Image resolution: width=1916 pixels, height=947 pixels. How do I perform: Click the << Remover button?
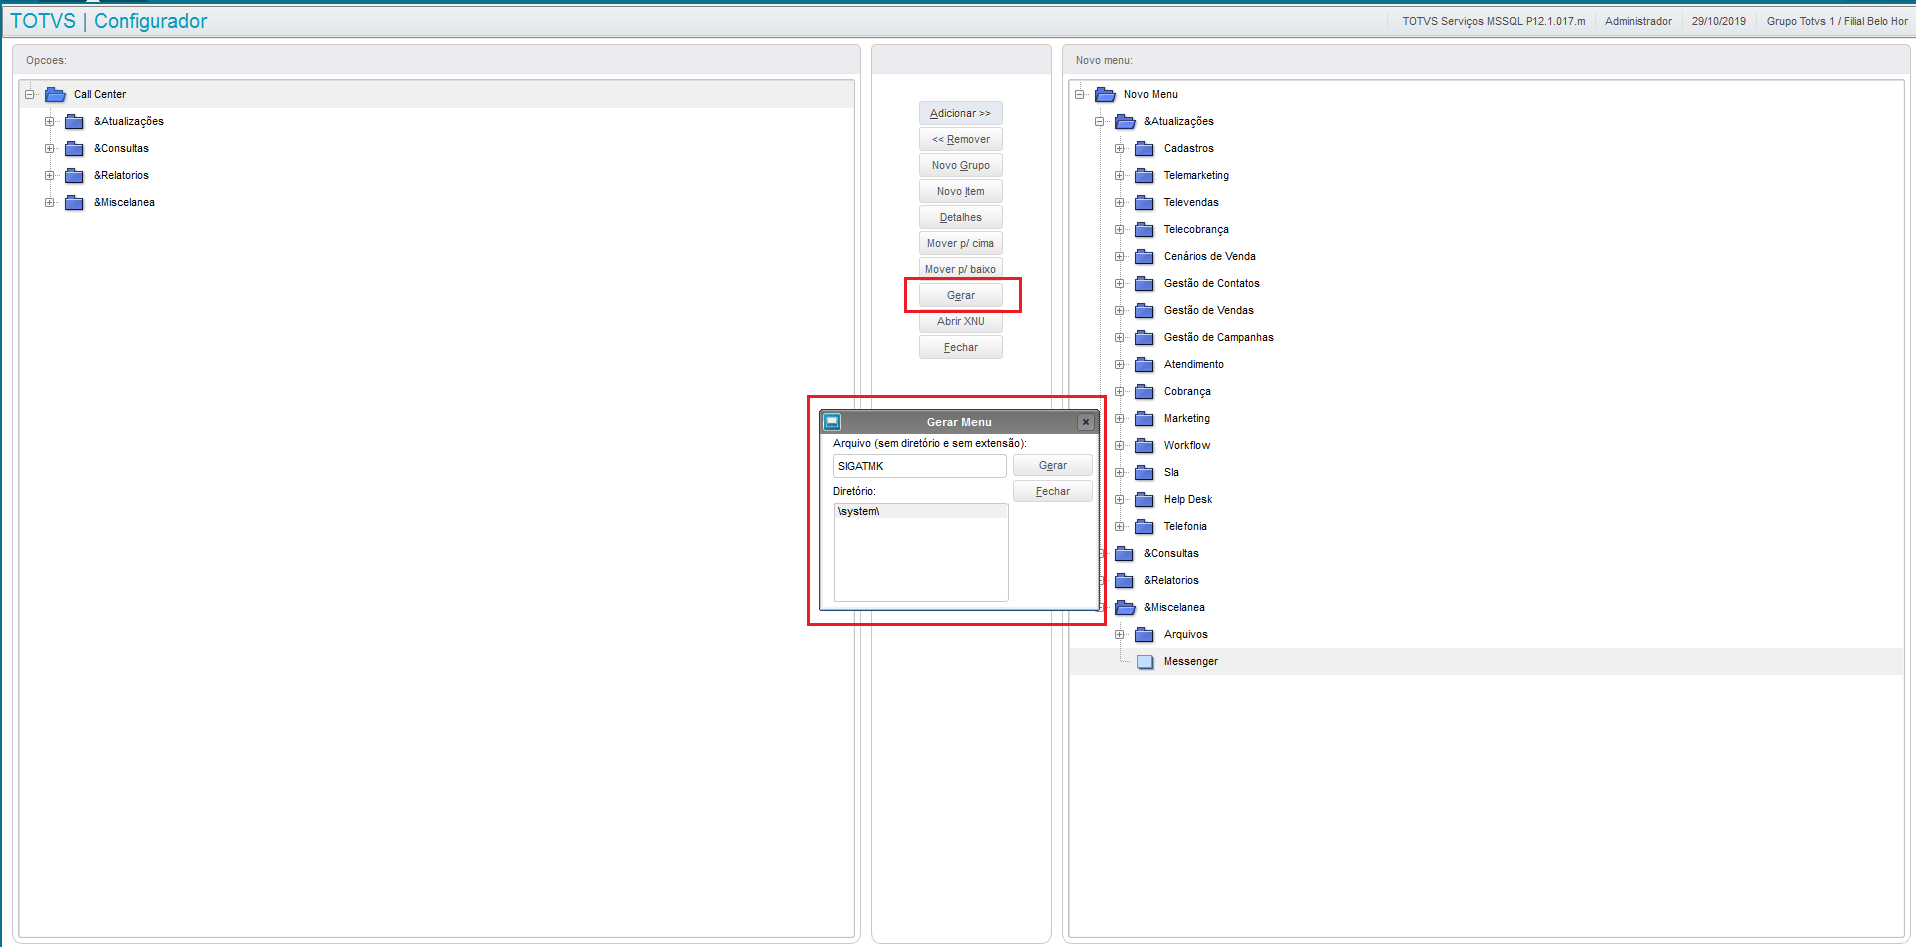(x=960, y=139)
